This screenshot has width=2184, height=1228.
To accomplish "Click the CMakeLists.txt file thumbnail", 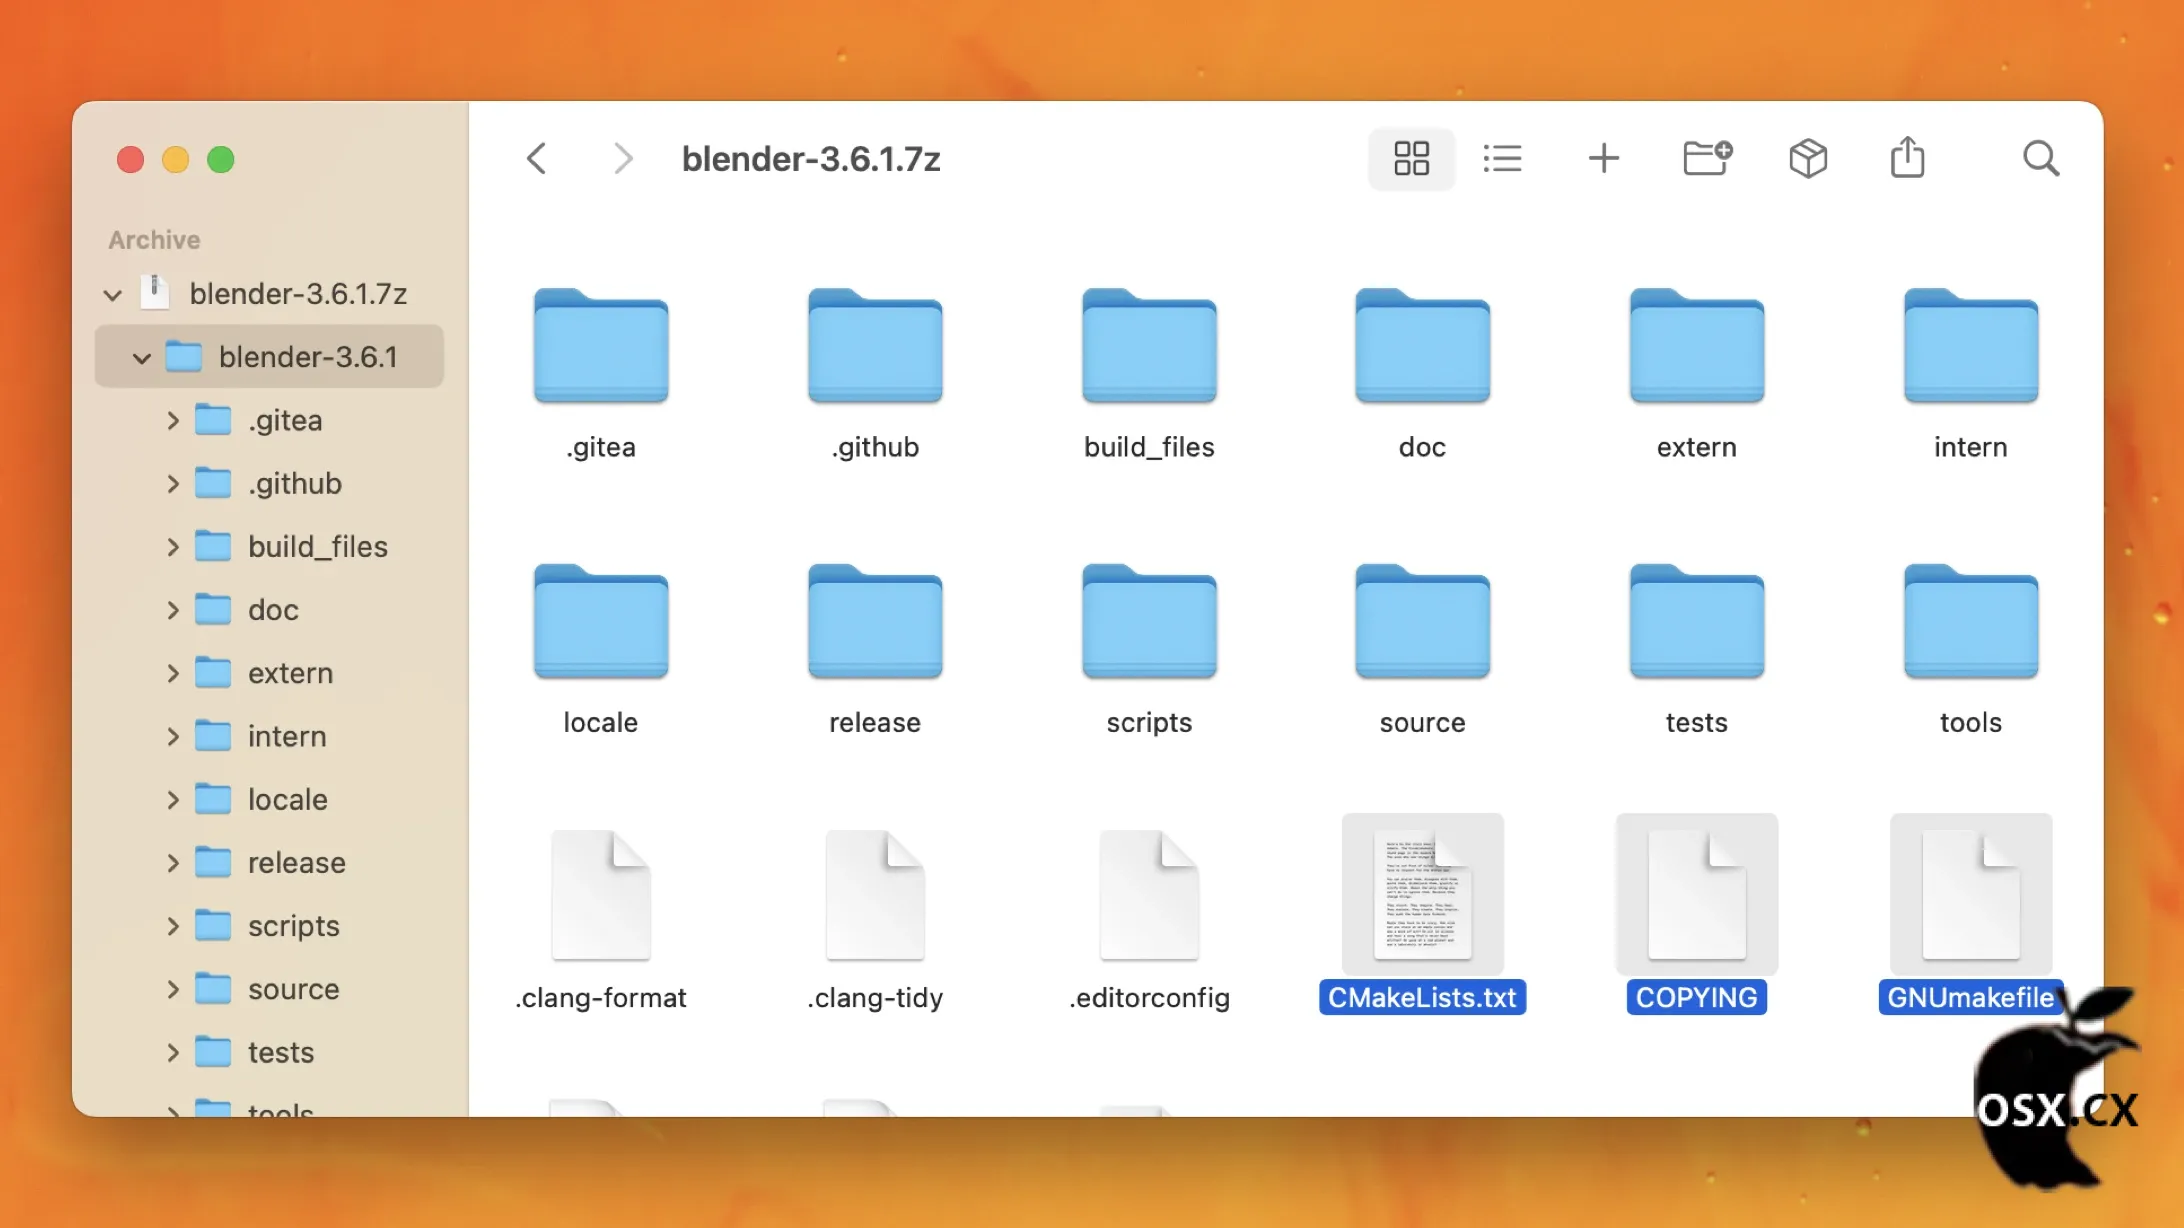I will (x=1422, y=894).
